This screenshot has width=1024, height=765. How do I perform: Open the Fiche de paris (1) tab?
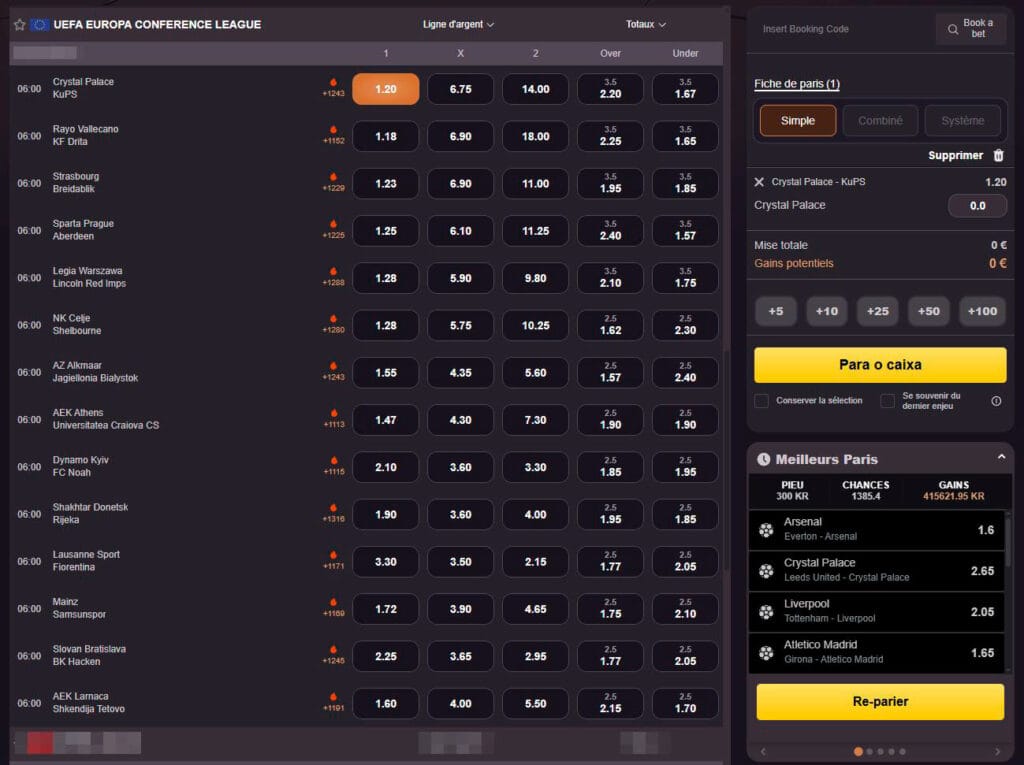pos(797,84)
